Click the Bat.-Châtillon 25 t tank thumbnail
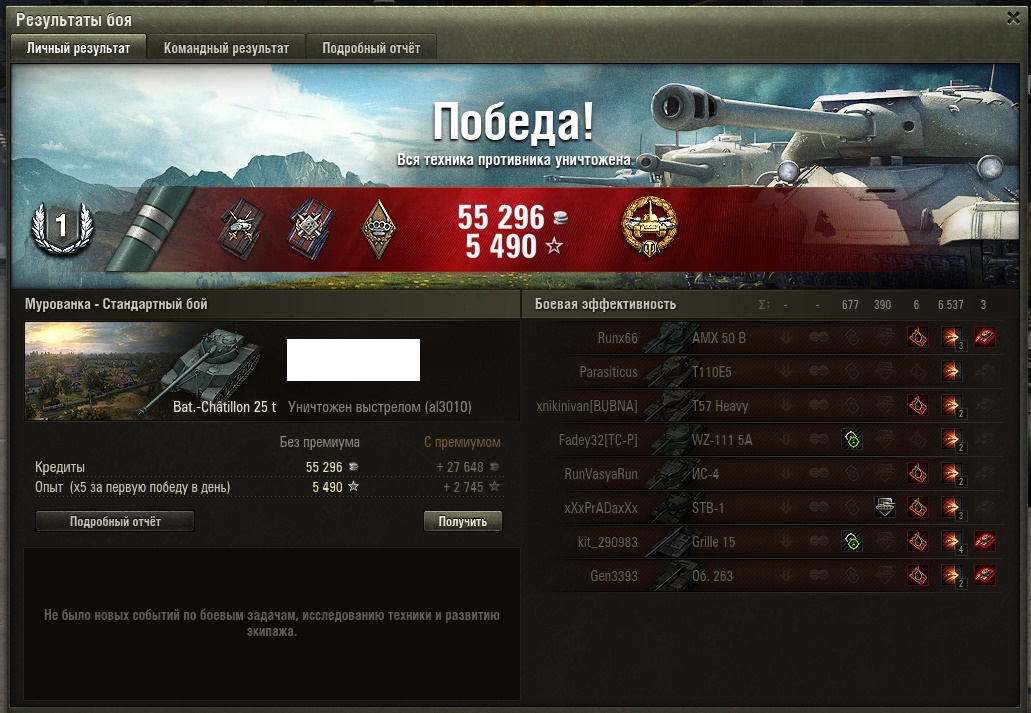This screenshot has width=1031, height=713. click(x=143, y=370)
